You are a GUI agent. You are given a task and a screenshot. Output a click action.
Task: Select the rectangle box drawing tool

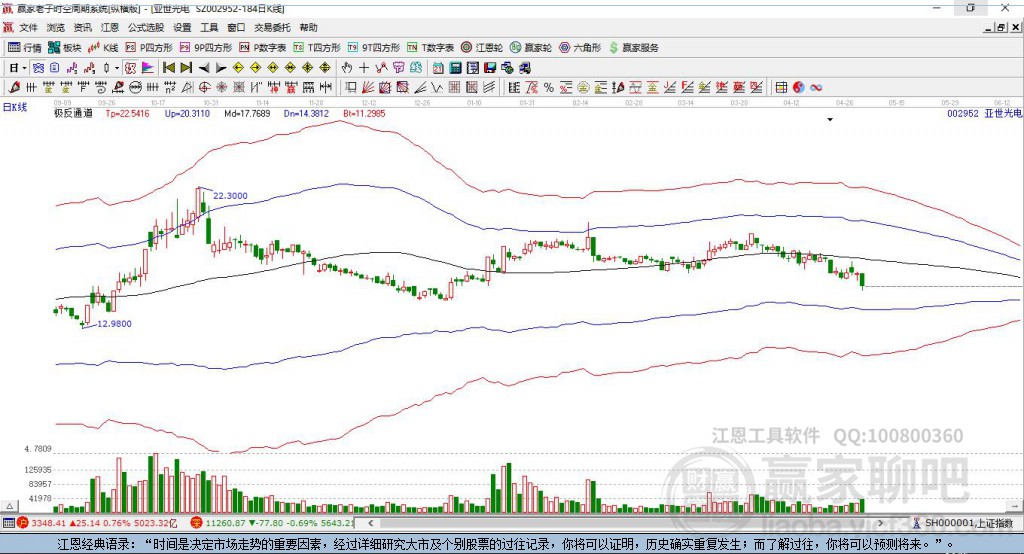coord(351,88)
